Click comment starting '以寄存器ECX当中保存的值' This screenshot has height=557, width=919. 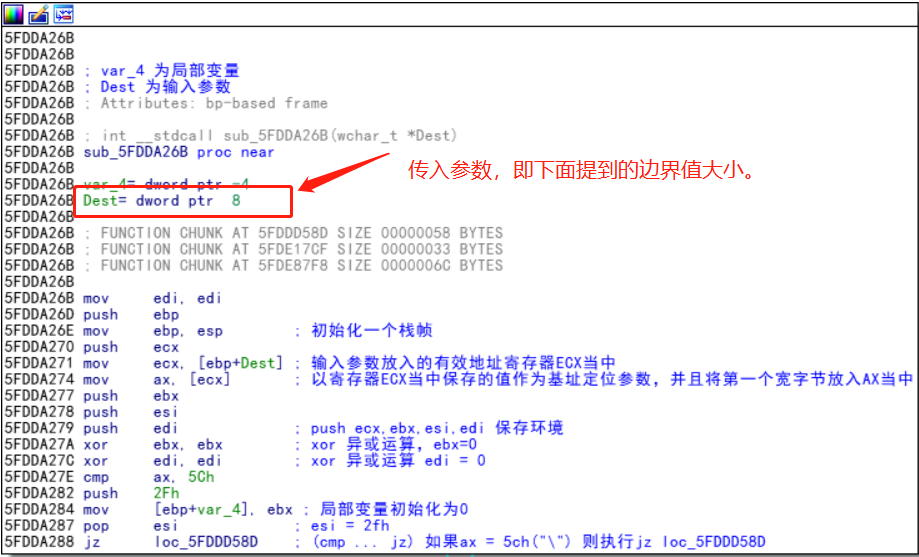coord(612,379)
